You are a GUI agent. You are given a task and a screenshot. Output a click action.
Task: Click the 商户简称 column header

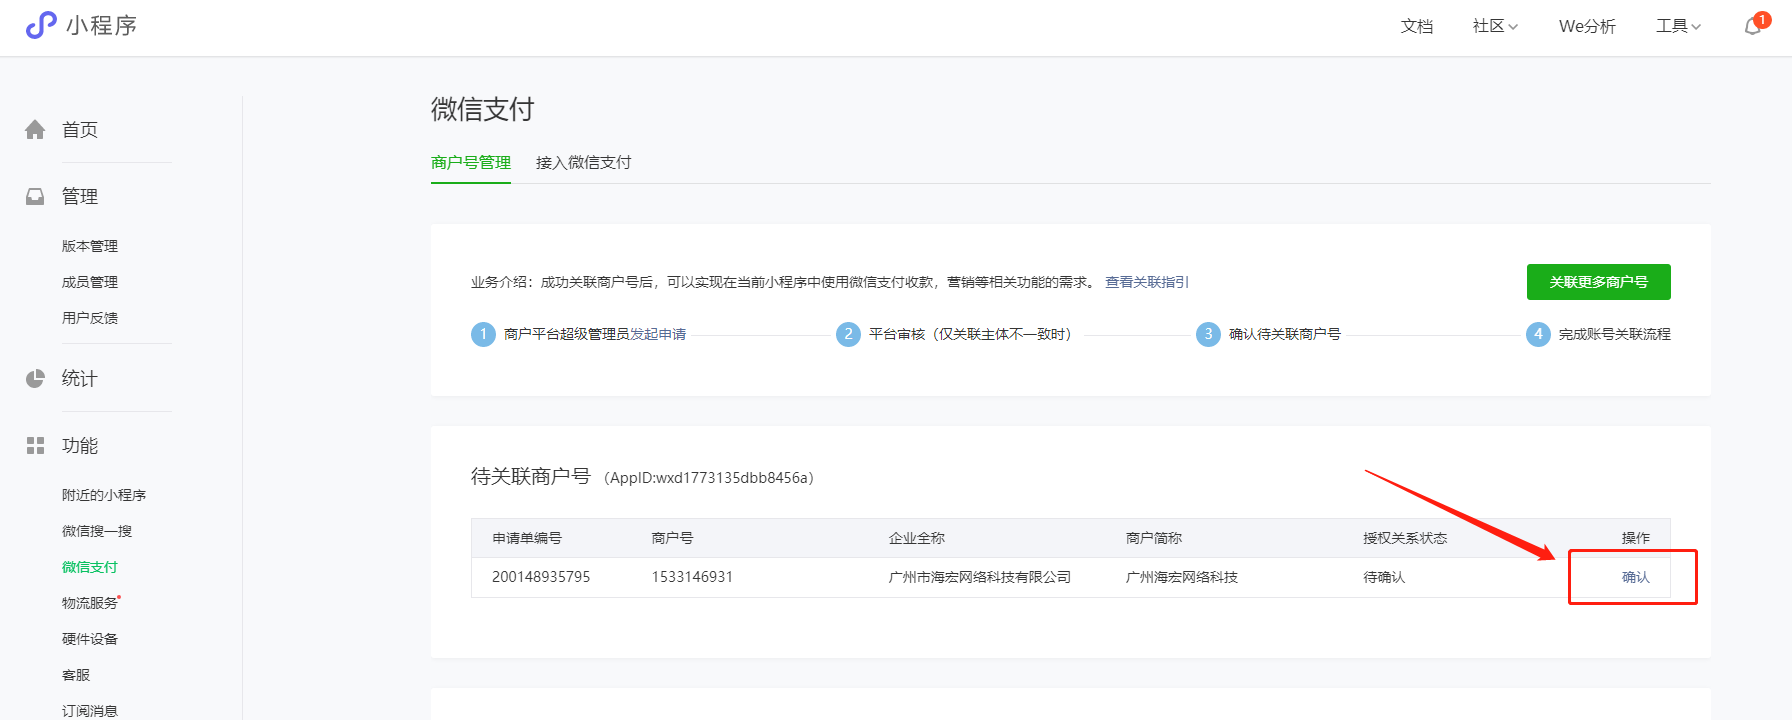click(1154, 538)
